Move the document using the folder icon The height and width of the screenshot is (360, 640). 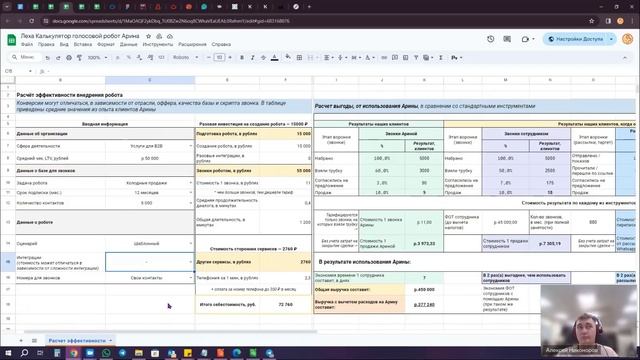(x=159, y=36)
